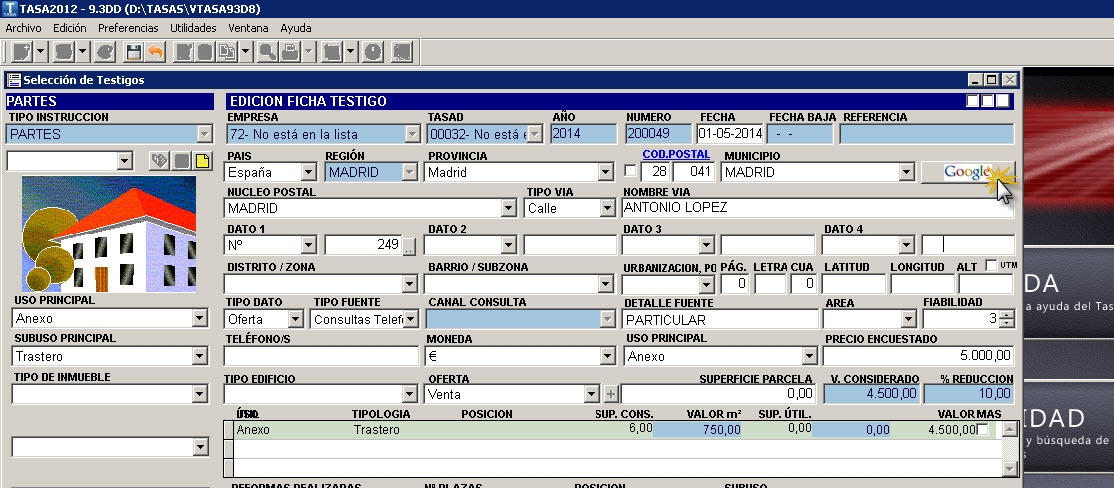This screenshot has width=1114, height=488.
Task: Click the tag icon in PARTES panel
Action: [x=159, y=161]
